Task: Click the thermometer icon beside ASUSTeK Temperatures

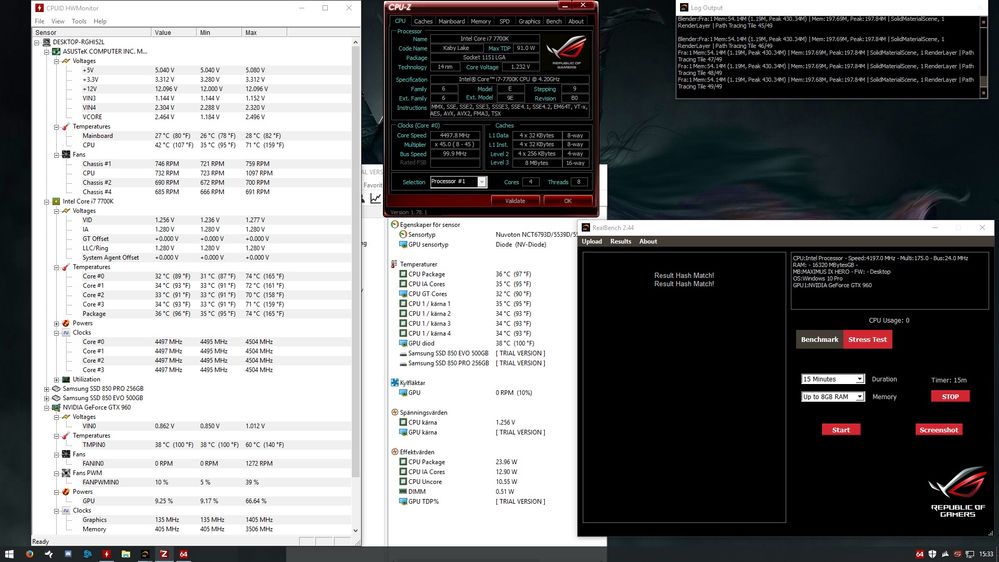Action: click(x=66, y=126)
